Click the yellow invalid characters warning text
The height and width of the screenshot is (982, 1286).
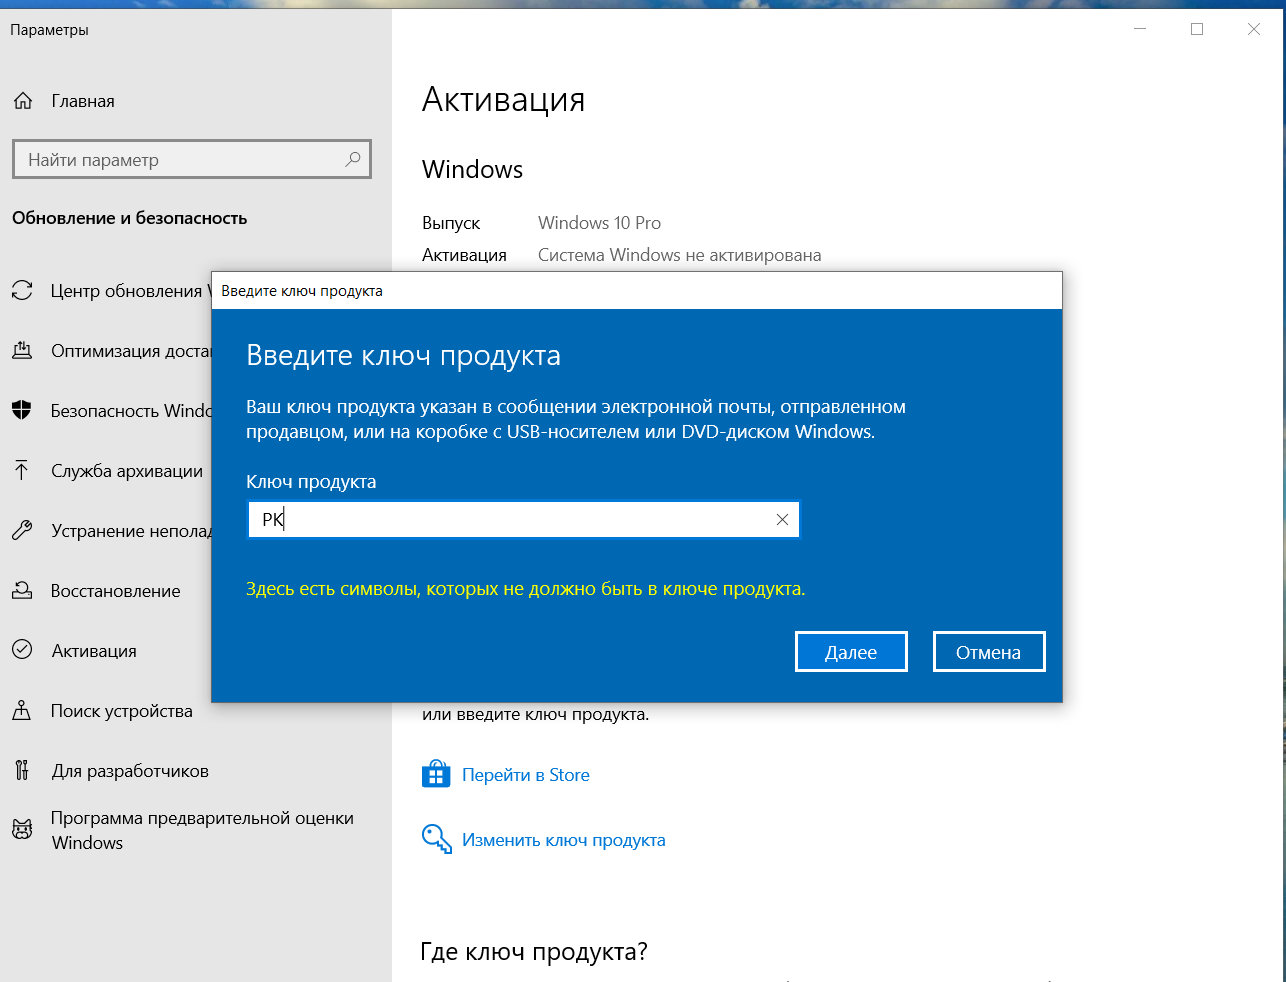point(526,589)
